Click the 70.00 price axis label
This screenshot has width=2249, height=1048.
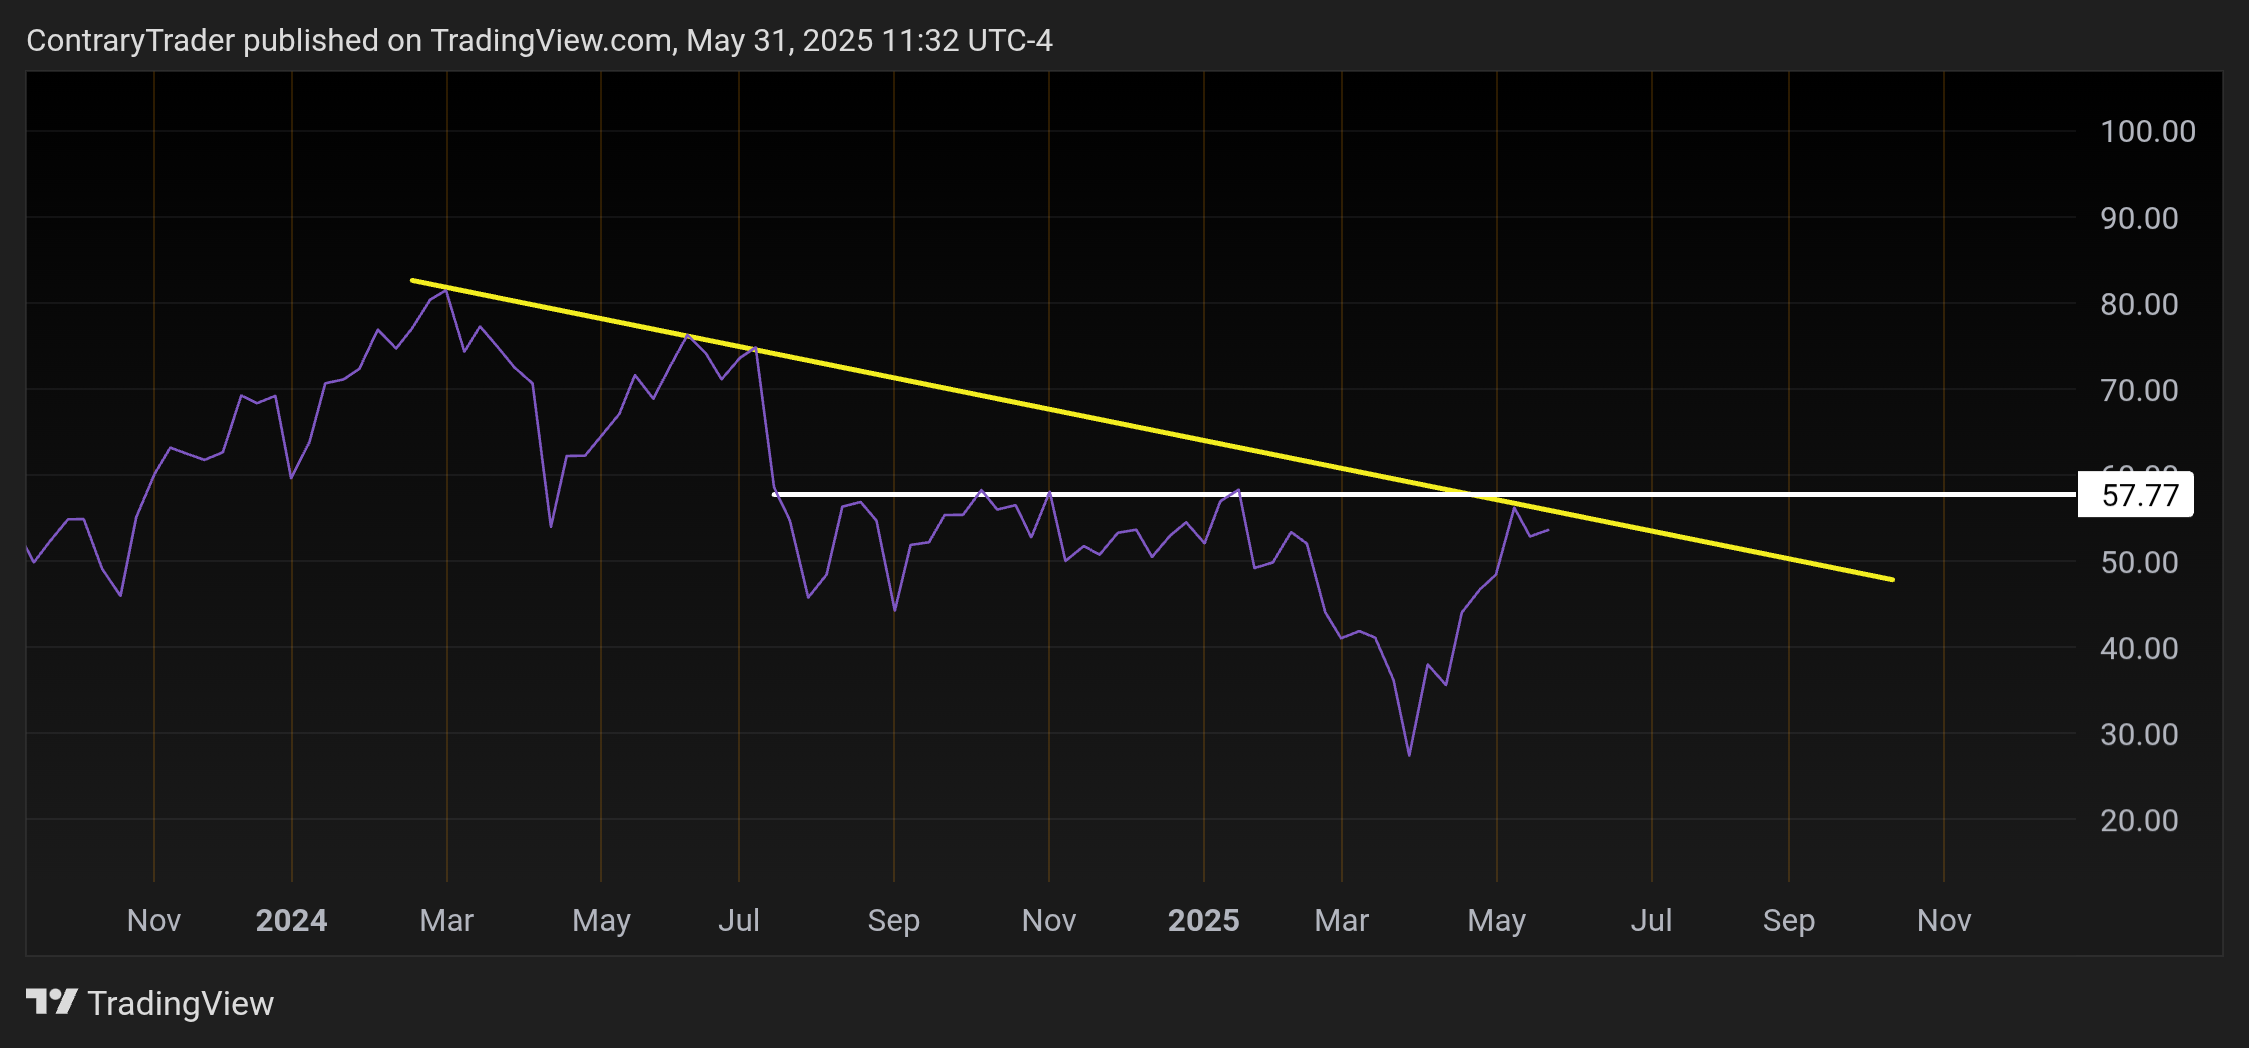(2139, 390)
